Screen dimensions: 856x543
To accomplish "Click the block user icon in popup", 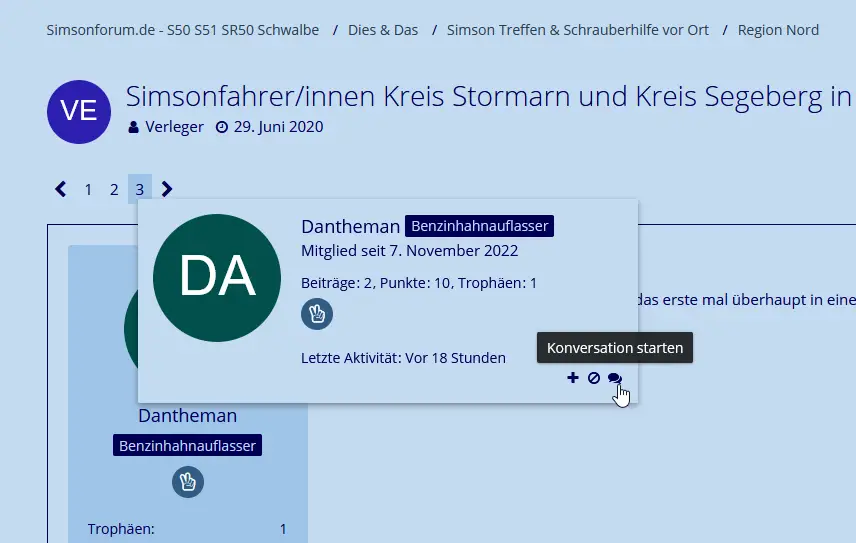I will click(x=593, y=378).
